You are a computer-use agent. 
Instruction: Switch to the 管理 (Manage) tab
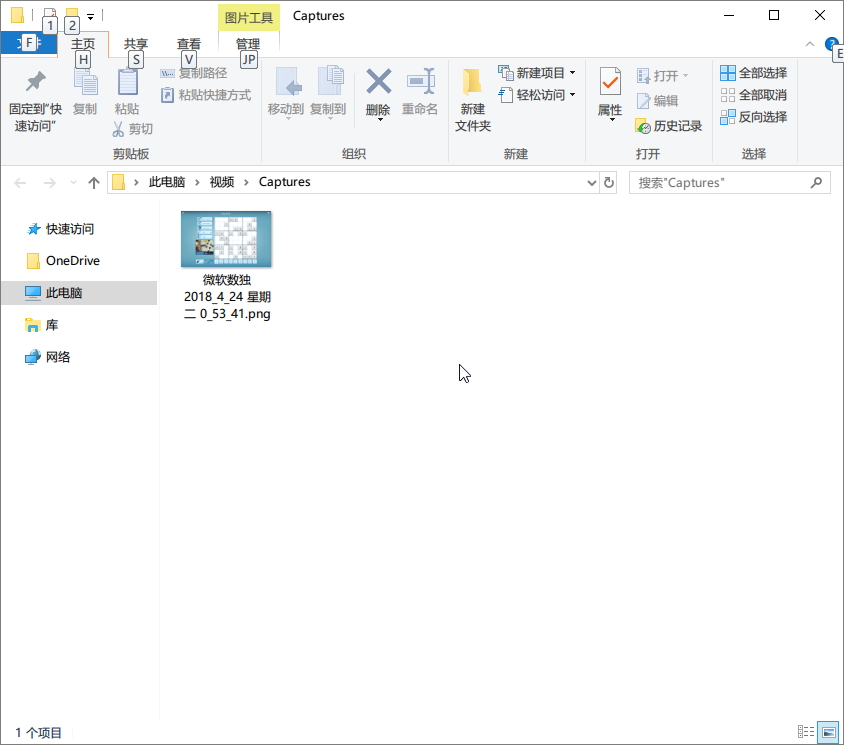[x=248, y=44]
